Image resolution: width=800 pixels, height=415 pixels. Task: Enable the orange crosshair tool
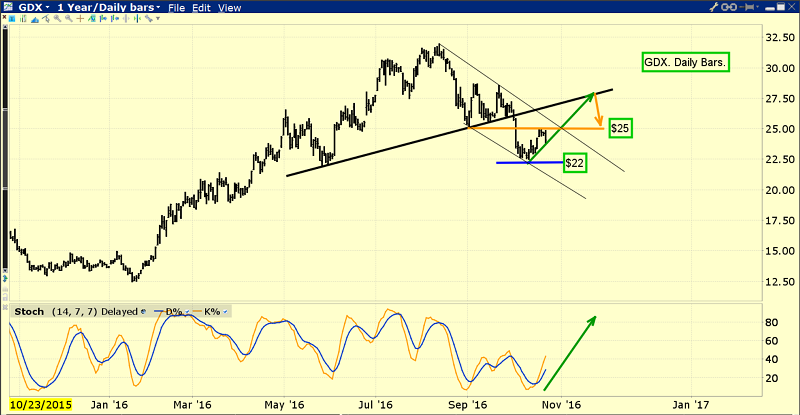(x=80, y=18)
